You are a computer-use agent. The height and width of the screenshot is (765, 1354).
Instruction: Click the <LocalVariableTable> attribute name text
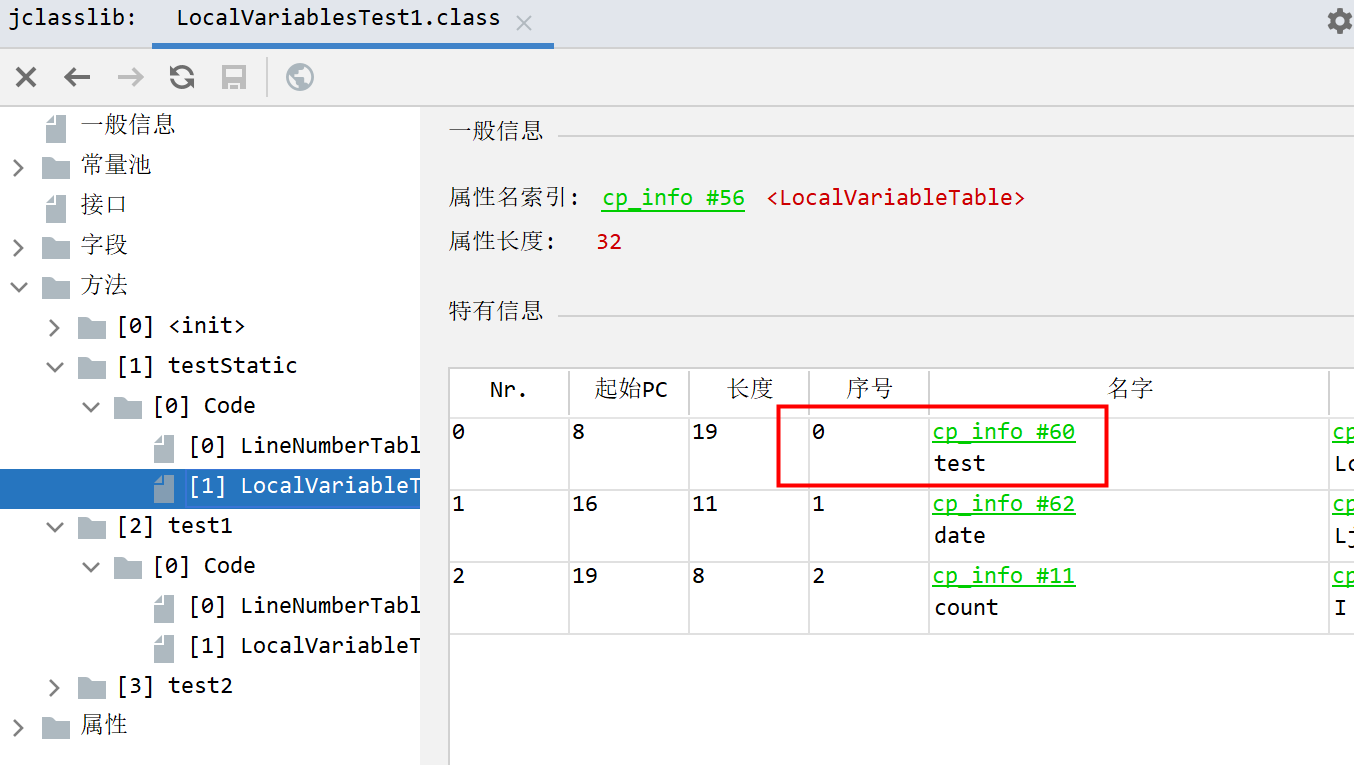(896, 198)
